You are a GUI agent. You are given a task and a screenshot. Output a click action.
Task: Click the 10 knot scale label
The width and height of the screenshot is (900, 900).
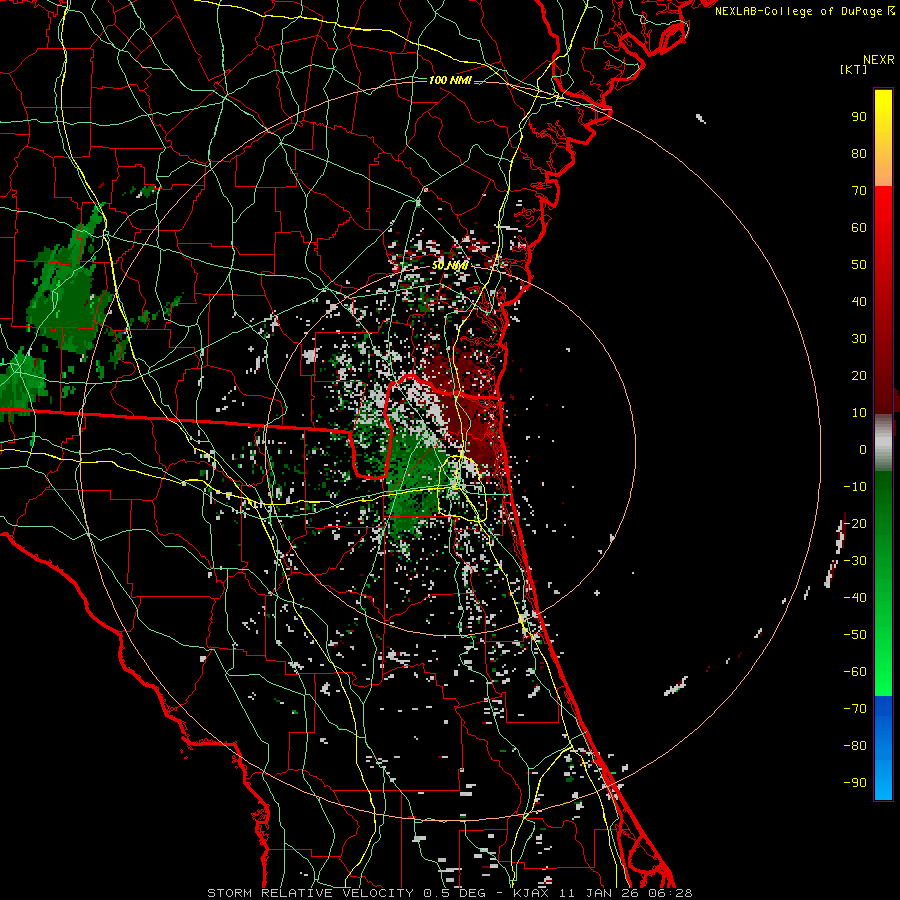click(x=859, y=413)
